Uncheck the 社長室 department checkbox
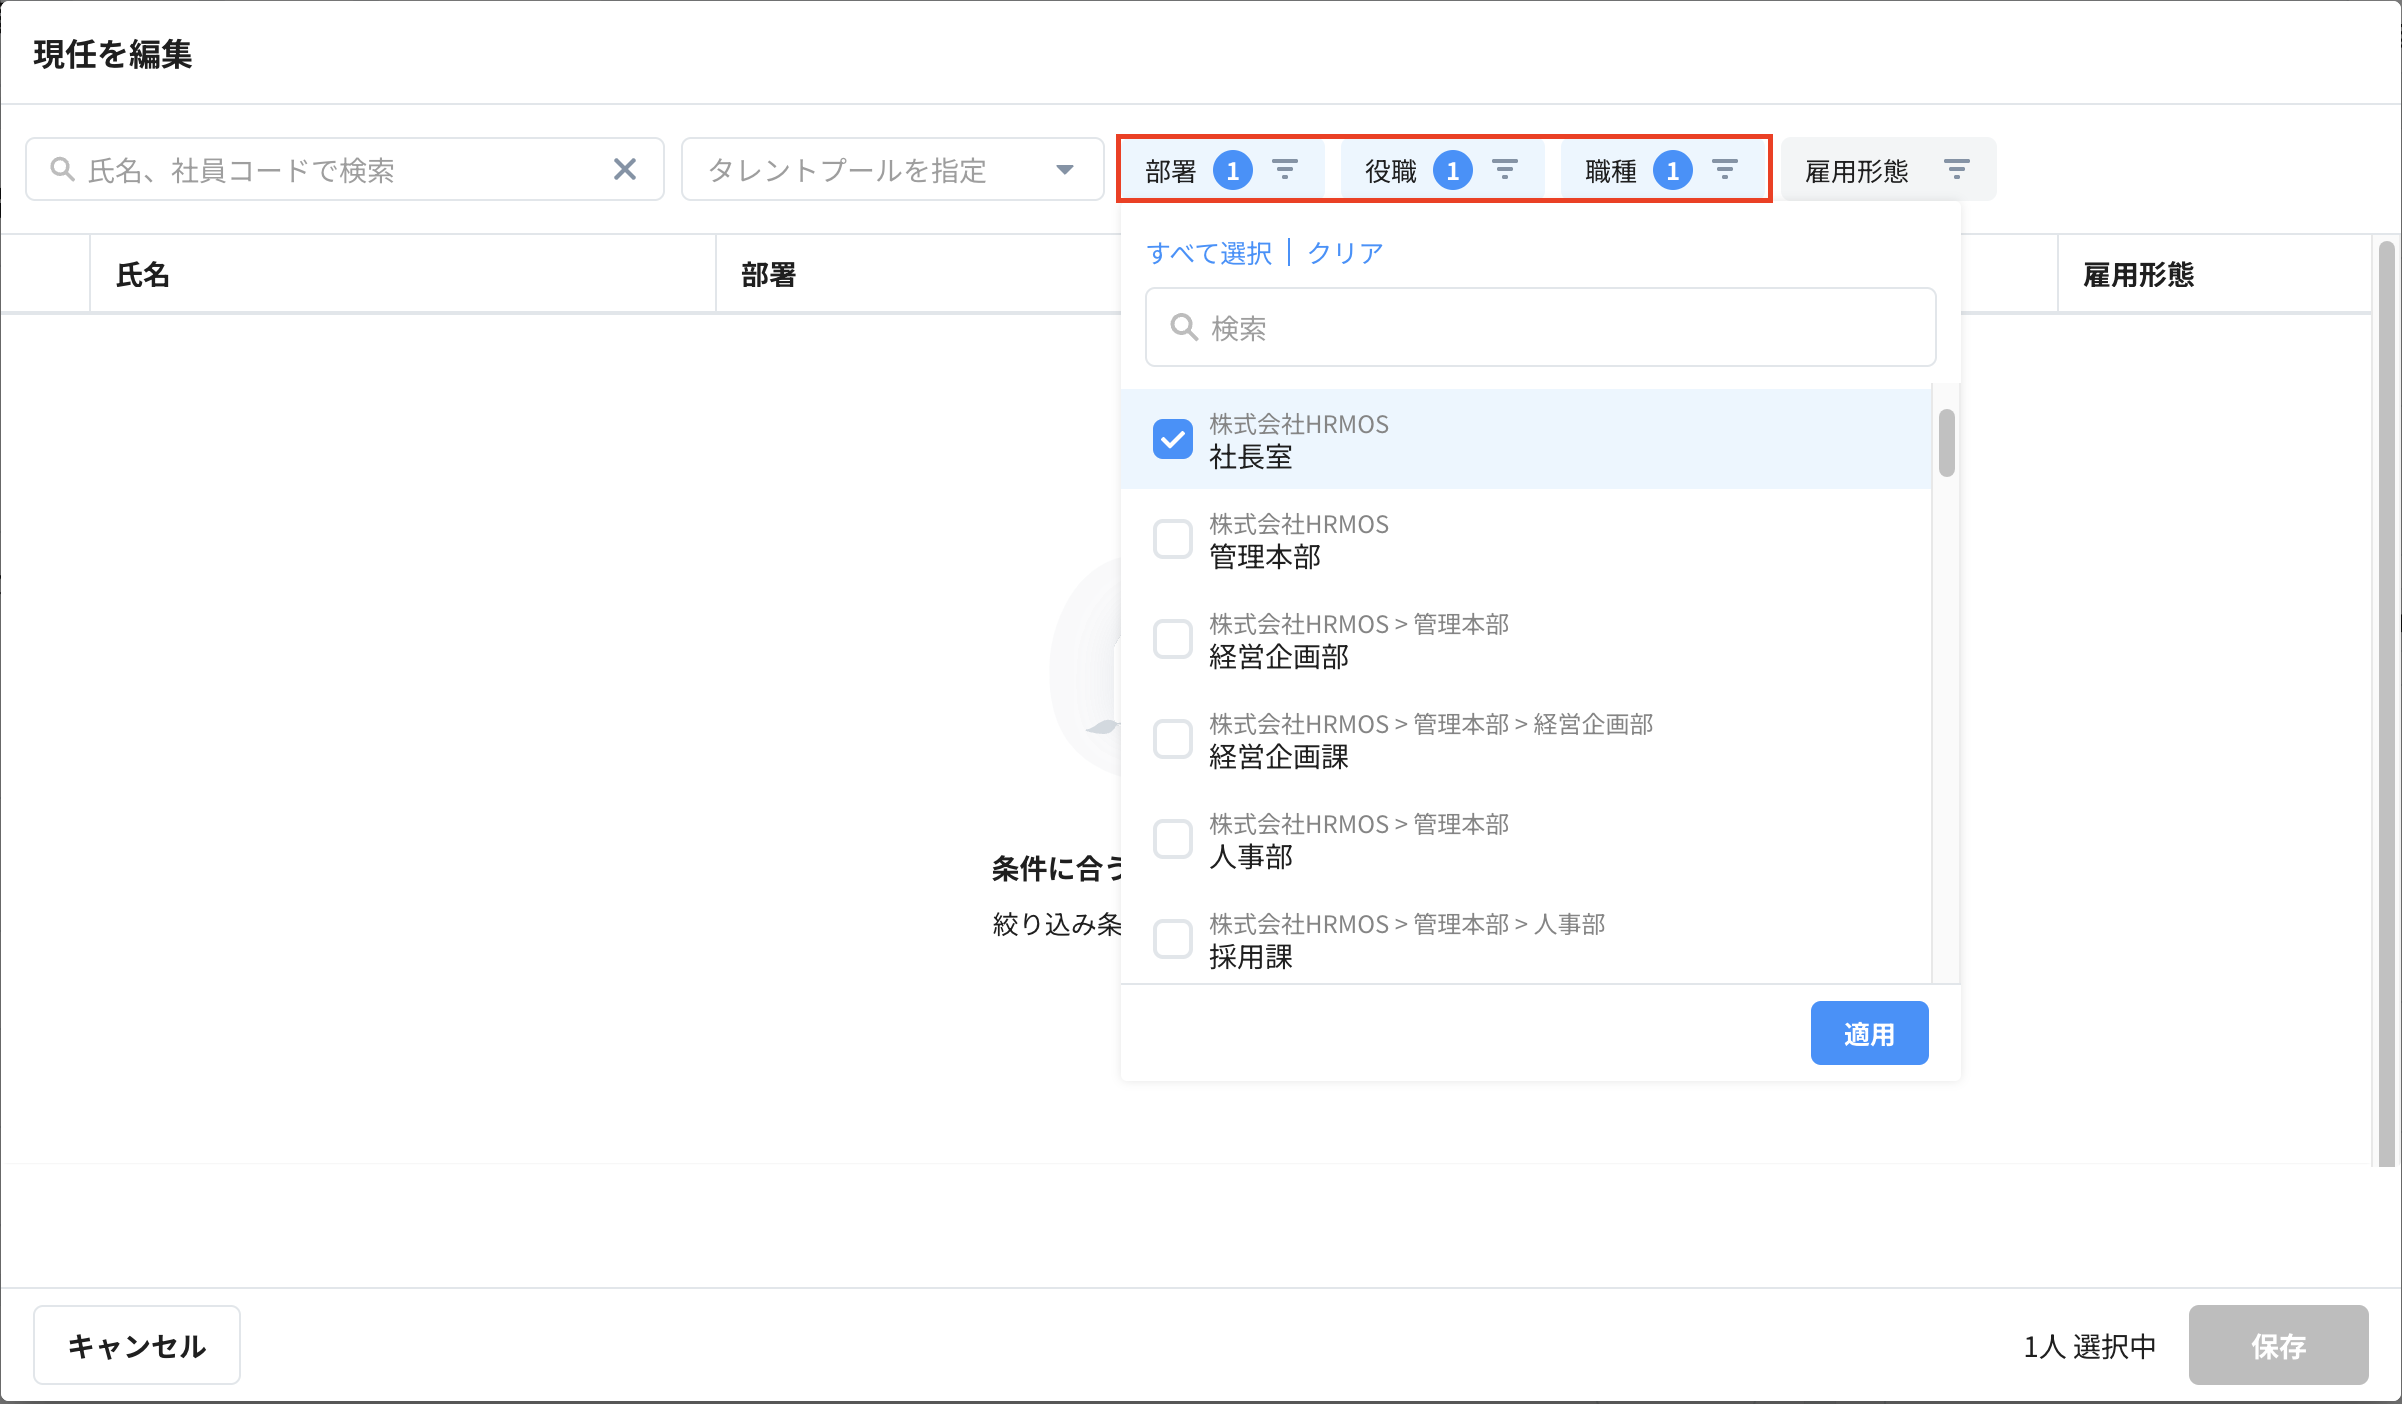Image resolution: width=2402 pixels, height=1404 pixels. (1172, 438)
